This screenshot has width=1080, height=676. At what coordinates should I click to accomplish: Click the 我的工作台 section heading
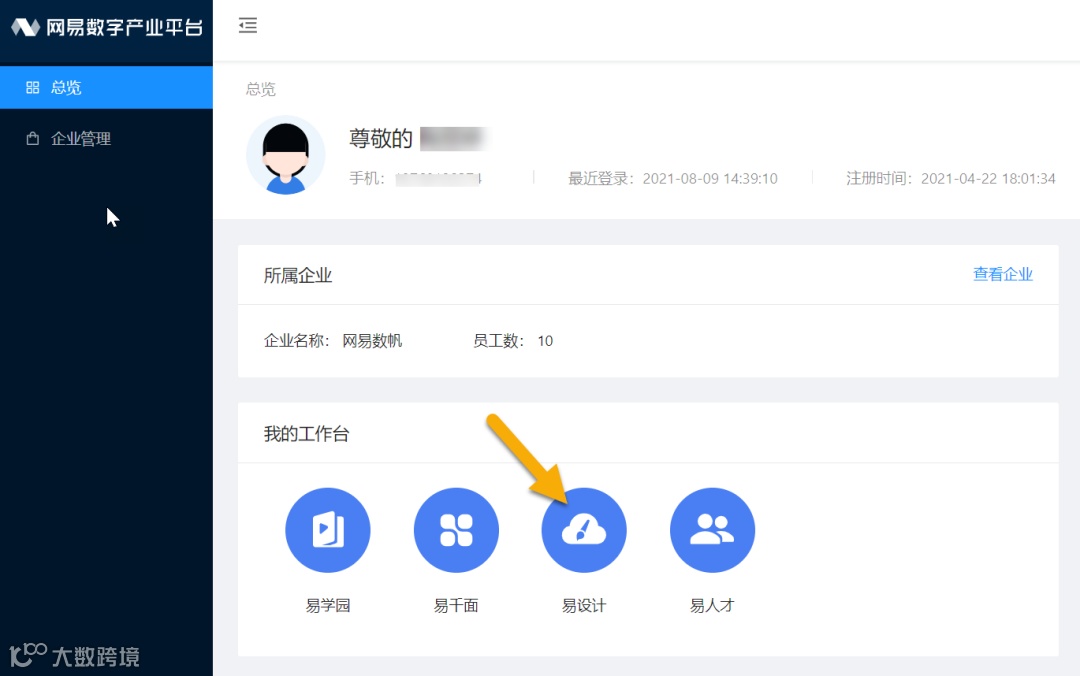[x=307, y=434]
